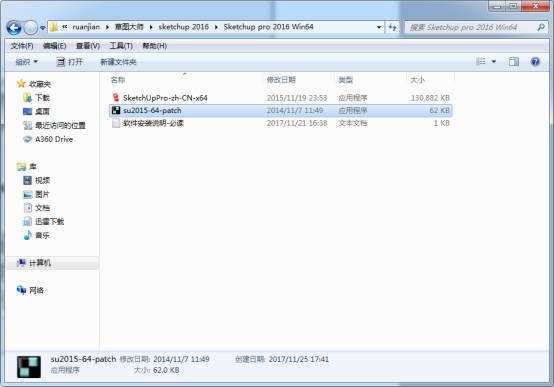Close the Explorer window
This screenshot has height=387, width=554.
pos(535,6)
